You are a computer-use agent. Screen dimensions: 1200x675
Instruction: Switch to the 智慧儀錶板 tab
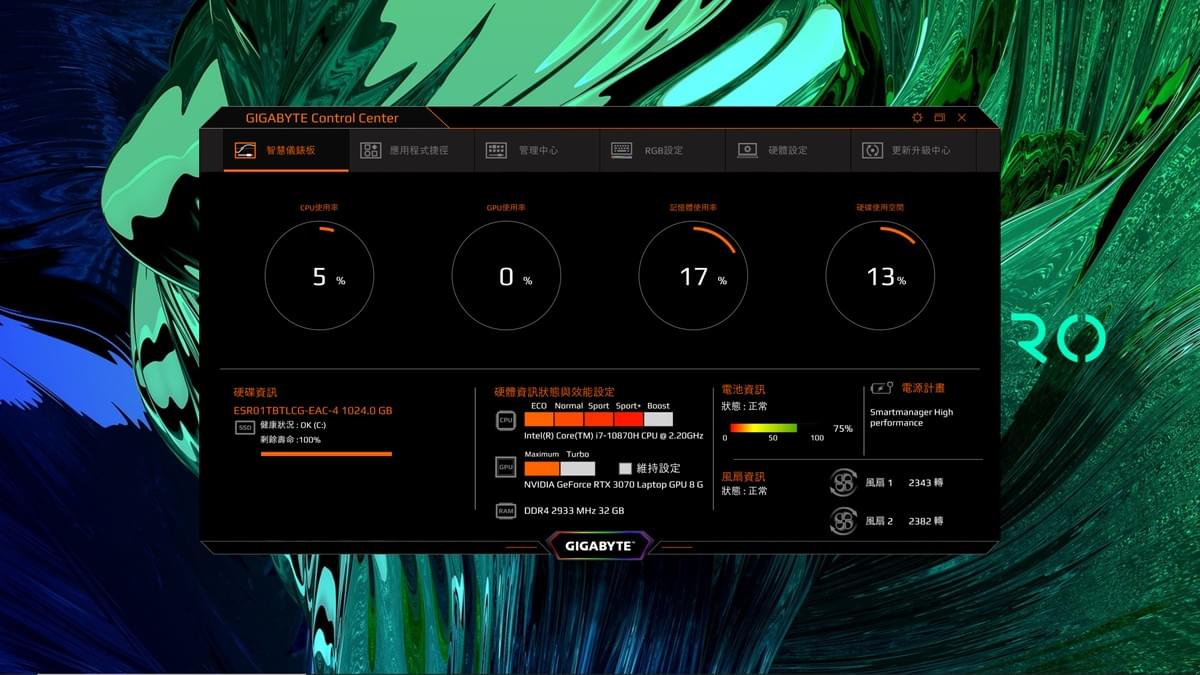(286, 150)
